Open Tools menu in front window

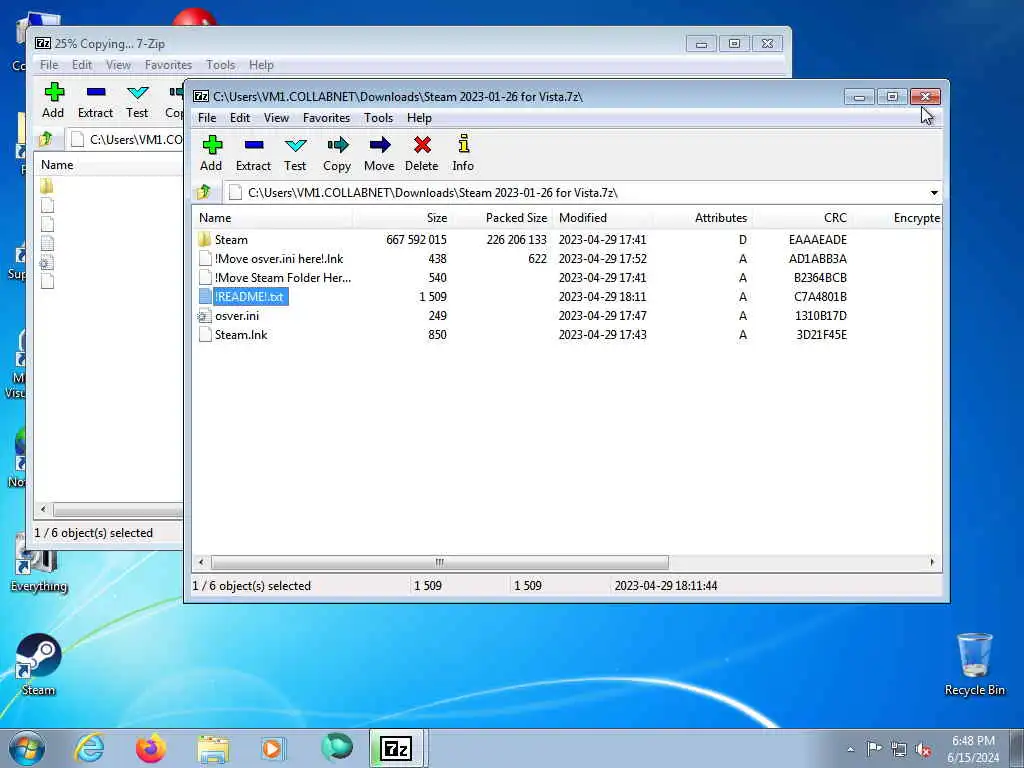click(x=379, y=118)
